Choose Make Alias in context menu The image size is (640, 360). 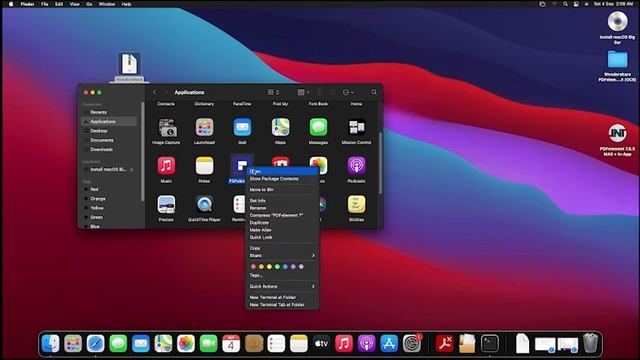[x=282, y=230]
